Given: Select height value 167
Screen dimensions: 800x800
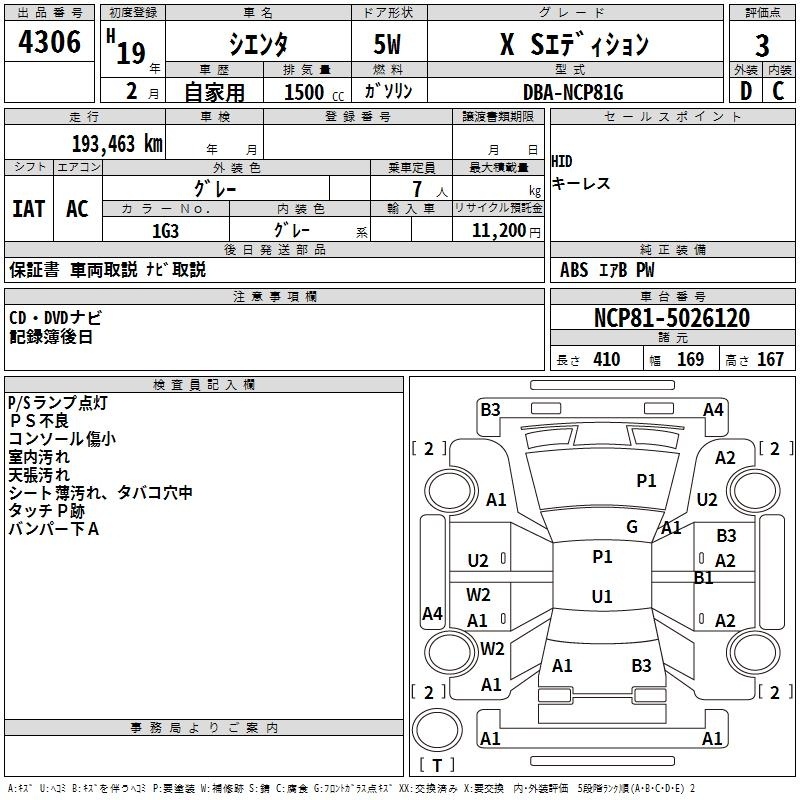Looking at the screenshot, I should click(770, 360).
